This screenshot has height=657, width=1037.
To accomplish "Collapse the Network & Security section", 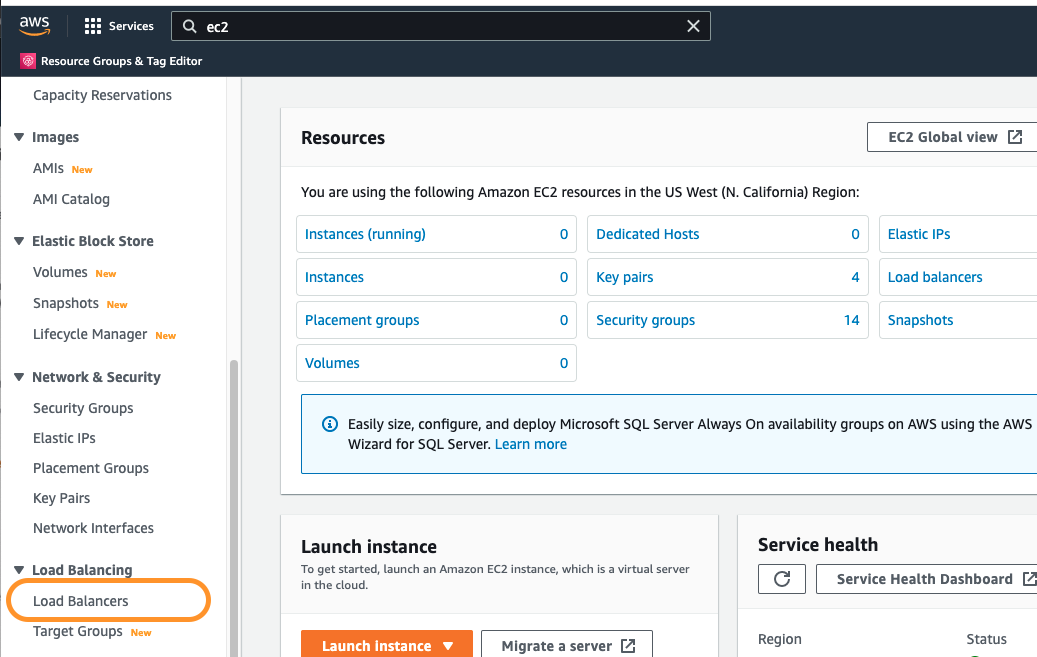I will [x=19, y=377].
